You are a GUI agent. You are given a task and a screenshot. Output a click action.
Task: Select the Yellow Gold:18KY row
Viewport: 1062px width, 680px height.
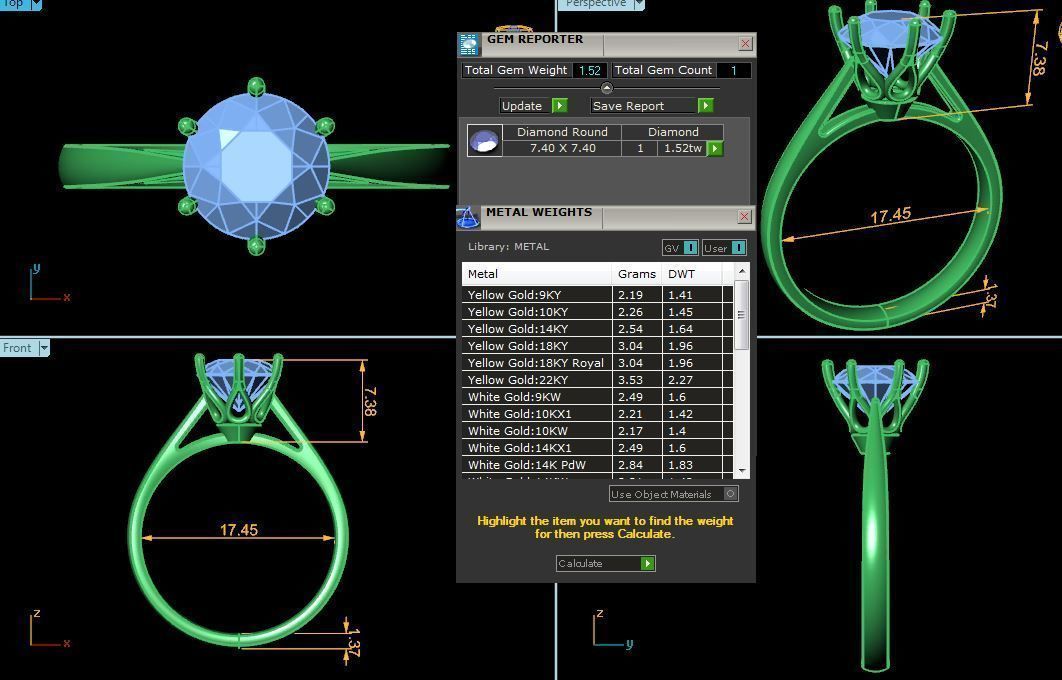click(597, 346)
